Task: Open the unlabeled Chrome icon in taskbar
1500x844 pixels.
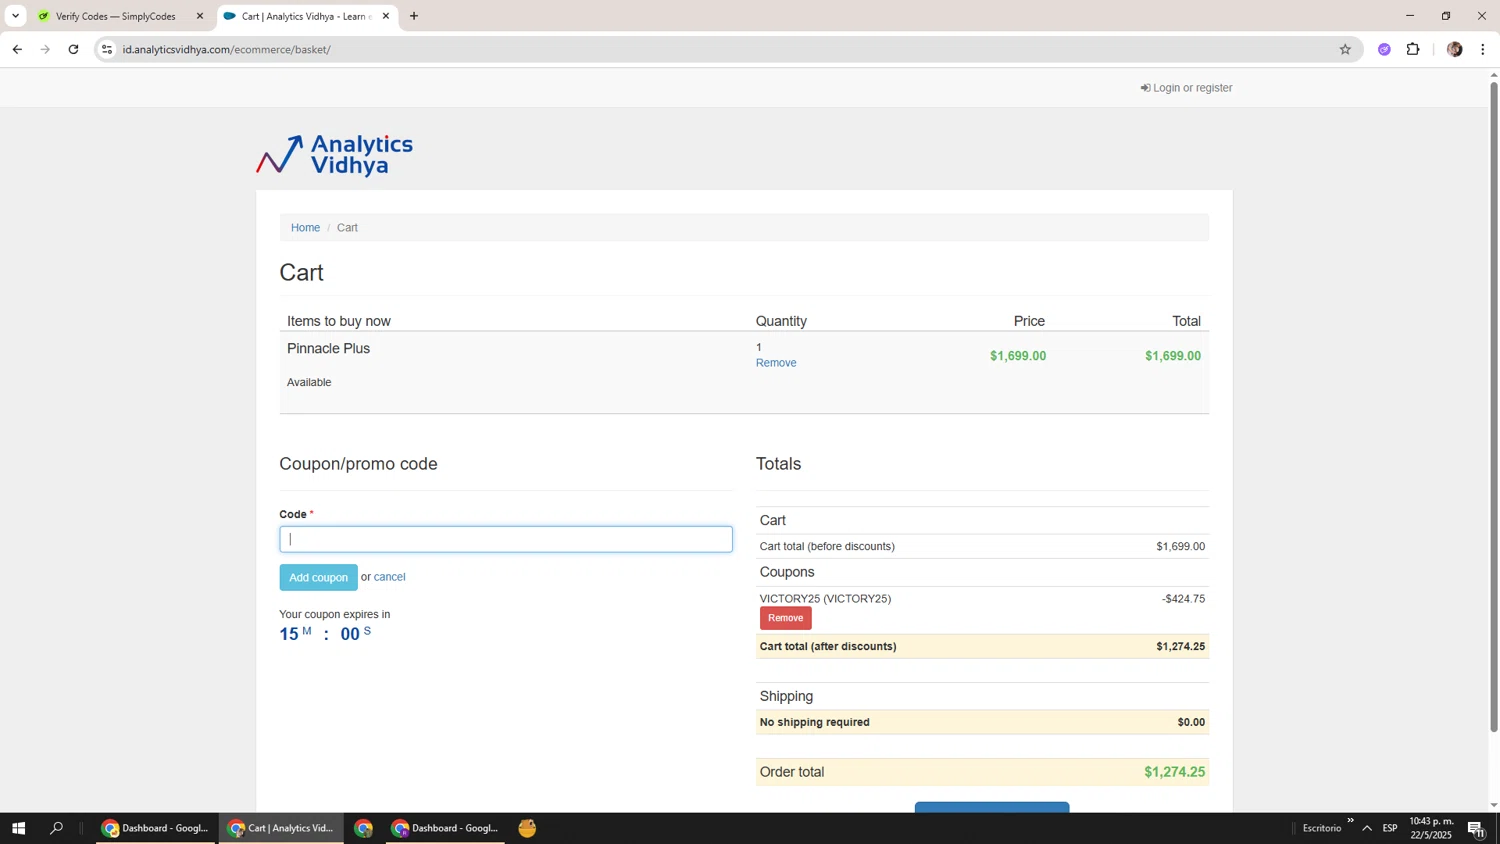Action: tap(363, 828)
